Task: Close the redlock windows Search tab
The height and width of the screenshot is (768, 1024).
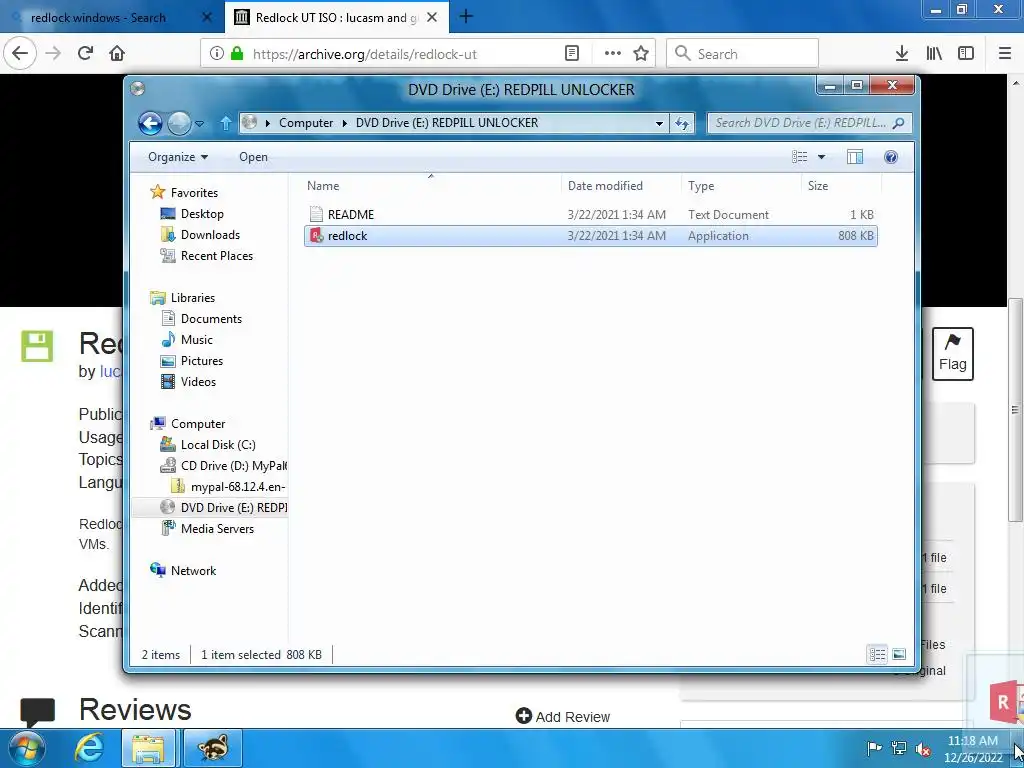Action: tap(207, 18)
